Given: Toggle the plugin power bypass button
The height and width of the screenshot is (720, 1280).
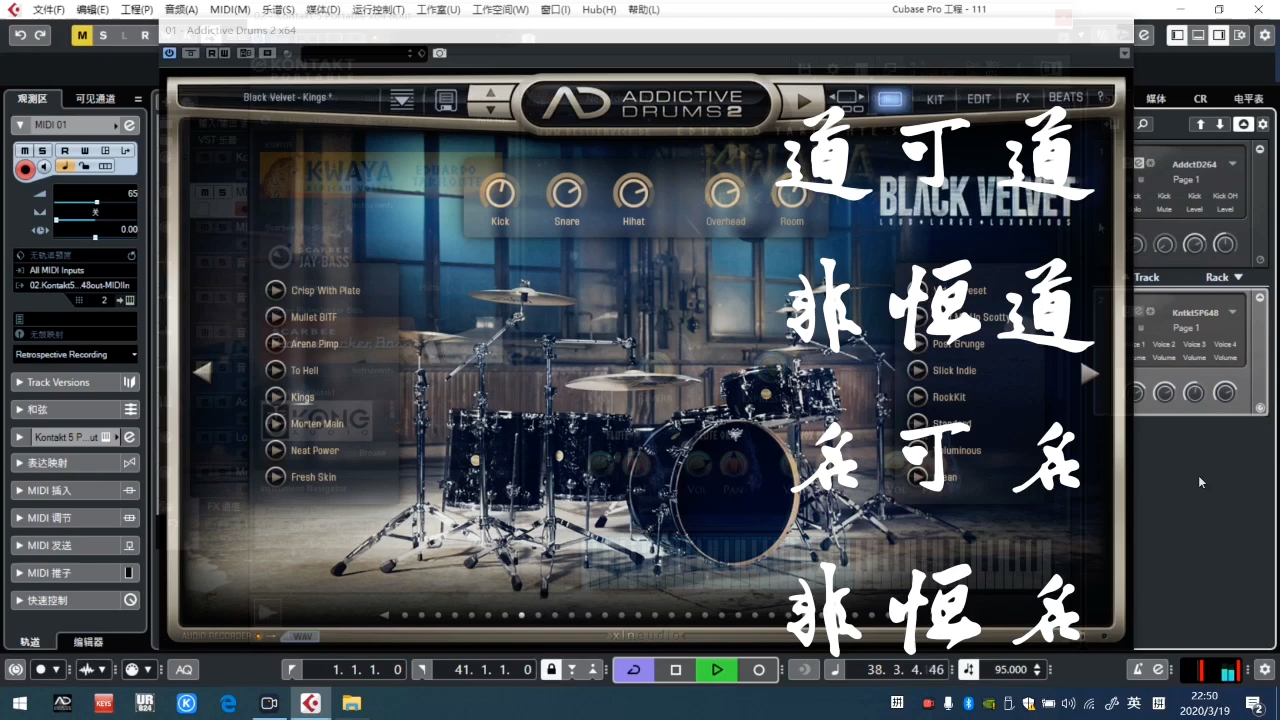Looking at the screenshot, I should [169, 53].
